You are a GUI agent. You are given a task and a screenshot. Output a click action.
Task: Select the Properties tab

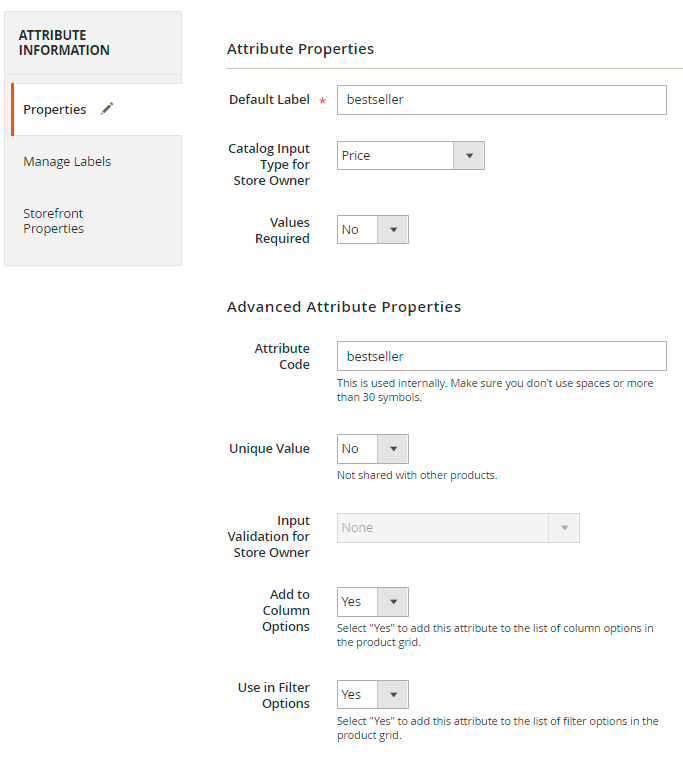(55, 109)
